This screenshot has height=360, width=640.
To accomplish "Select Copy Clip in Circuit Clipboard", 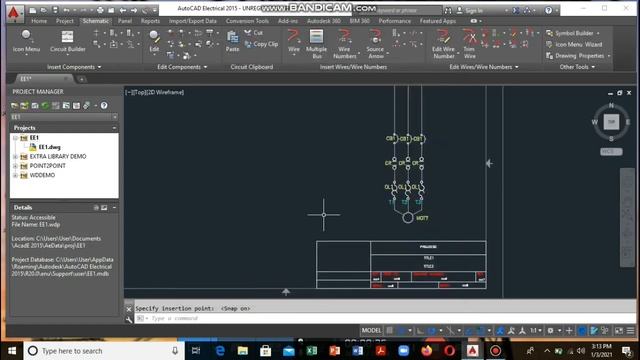I will pyautogui.click(x=261, y=44).
